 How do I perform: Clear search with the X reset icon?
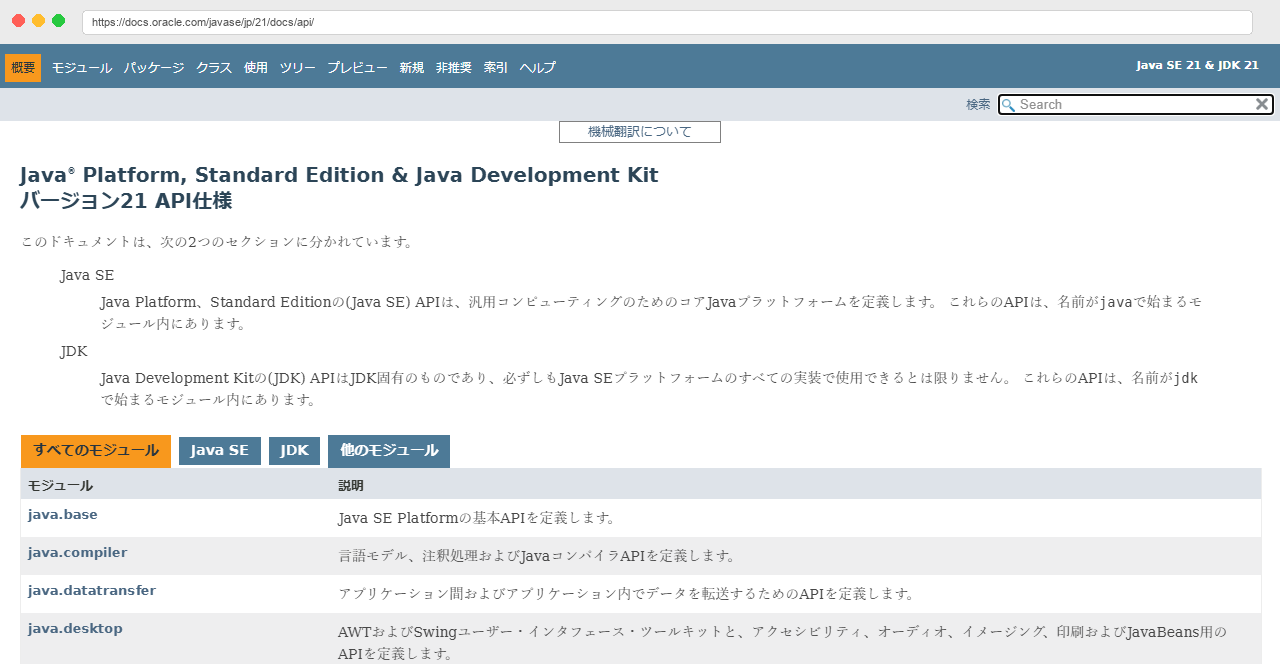pyautogui.click(x=1262, y=104)
